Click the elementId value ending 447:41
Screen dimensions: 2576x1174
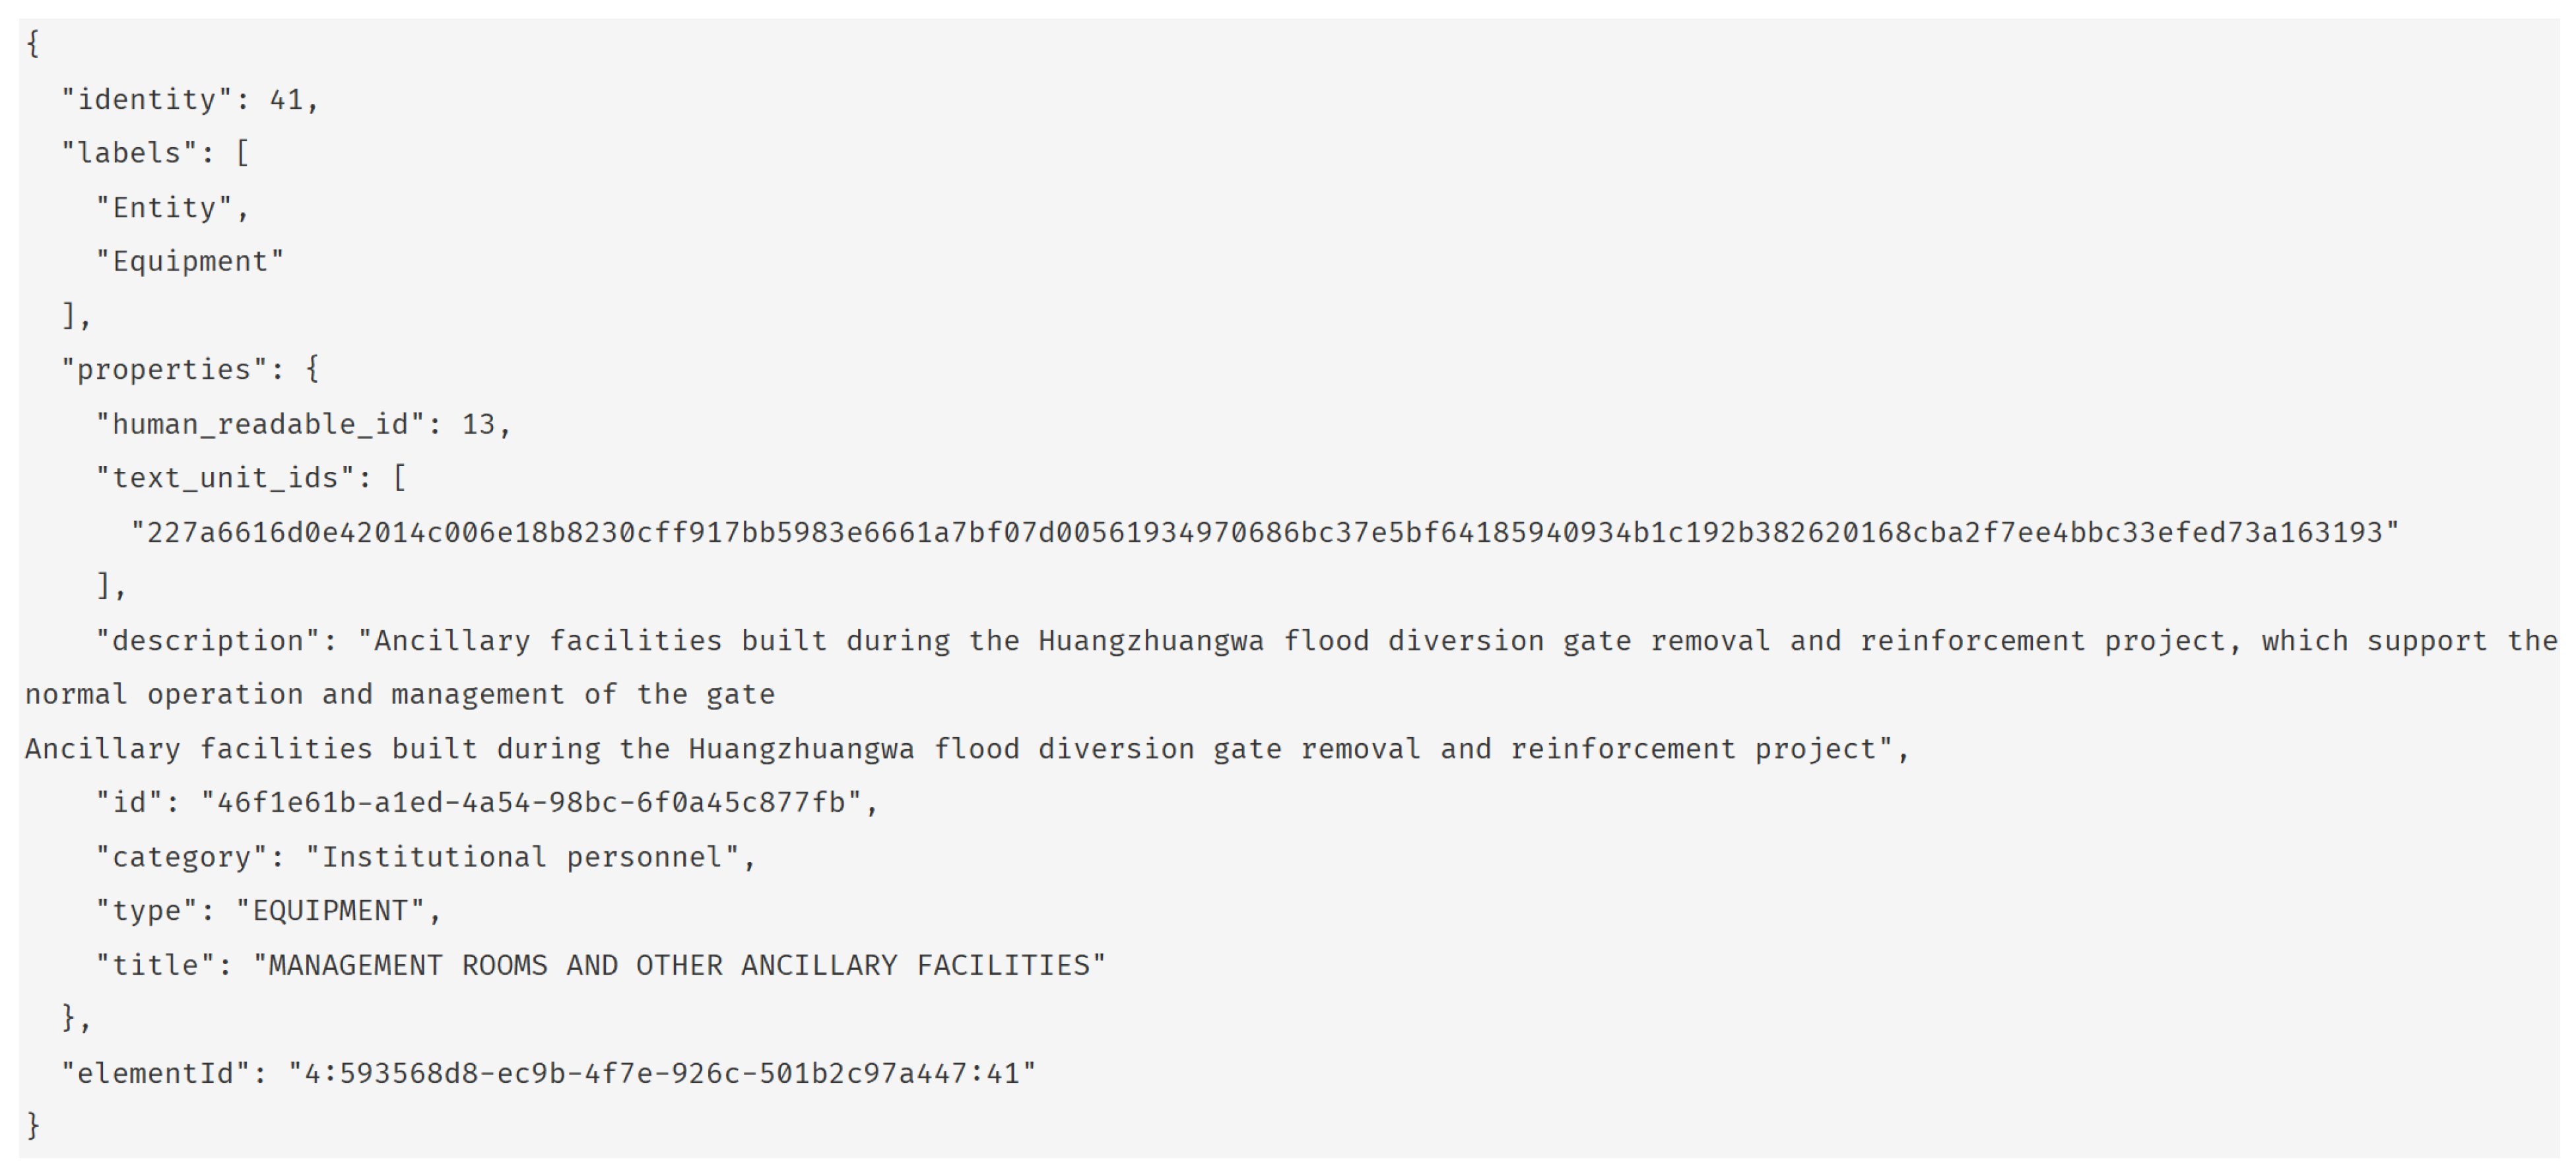click(662, 1074)
